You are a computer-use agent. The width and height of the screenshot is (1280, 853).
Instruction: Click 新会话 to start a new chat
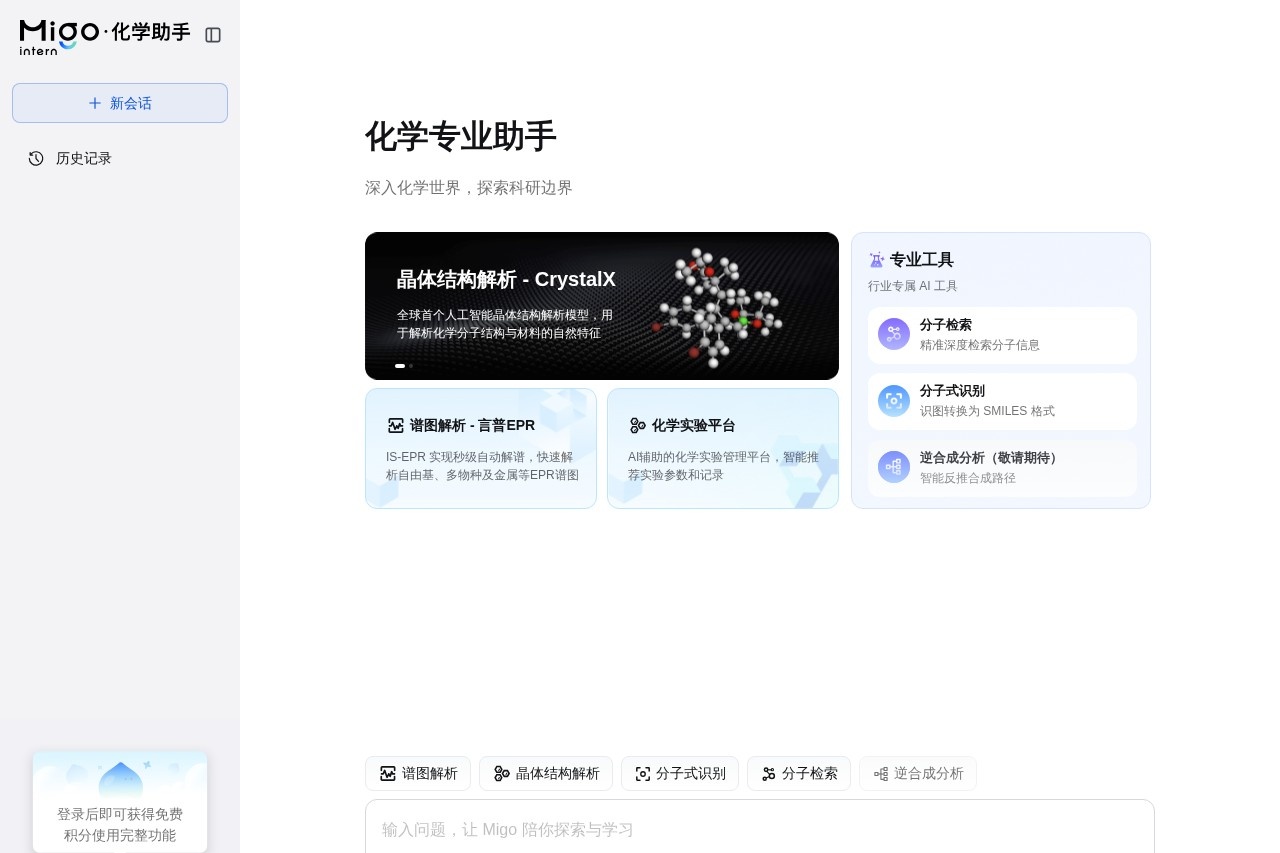(120, 103)
